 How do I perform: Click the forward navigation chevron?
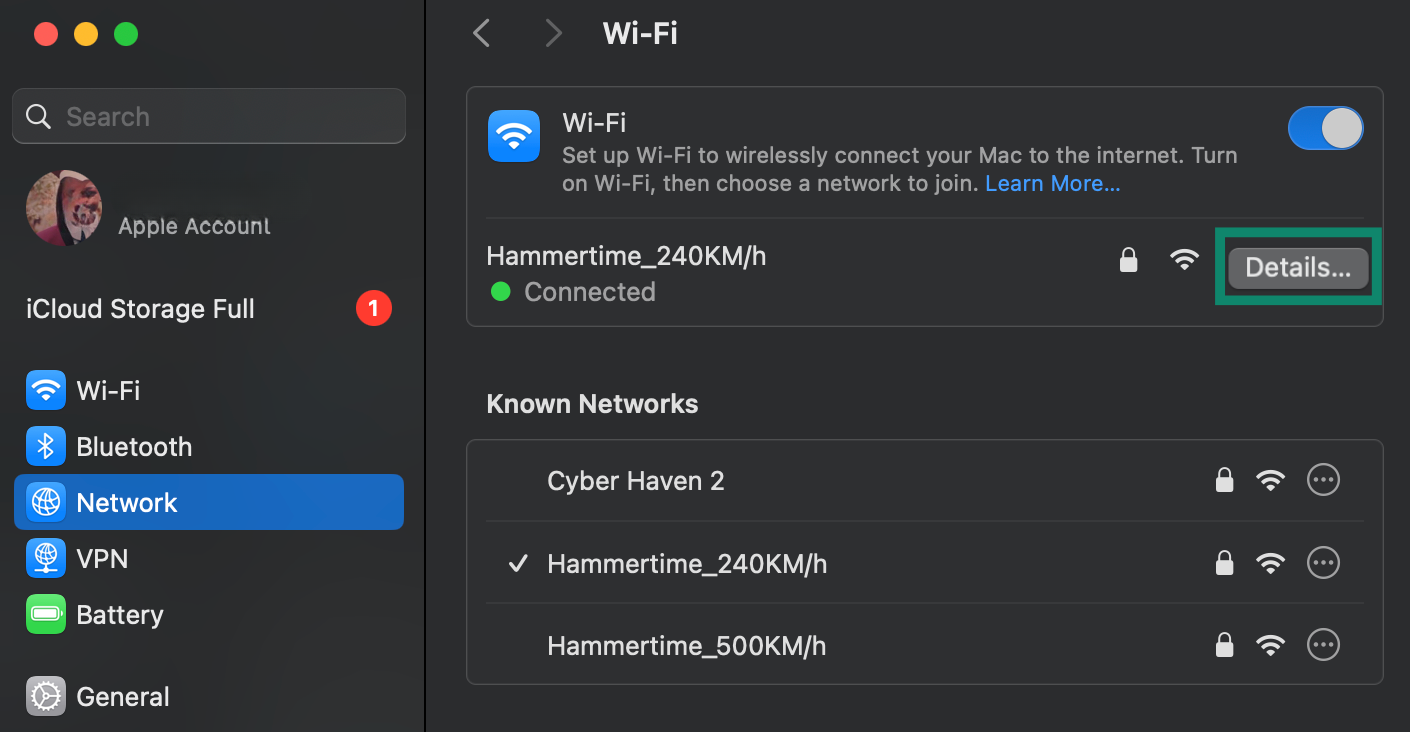[554, 33]
